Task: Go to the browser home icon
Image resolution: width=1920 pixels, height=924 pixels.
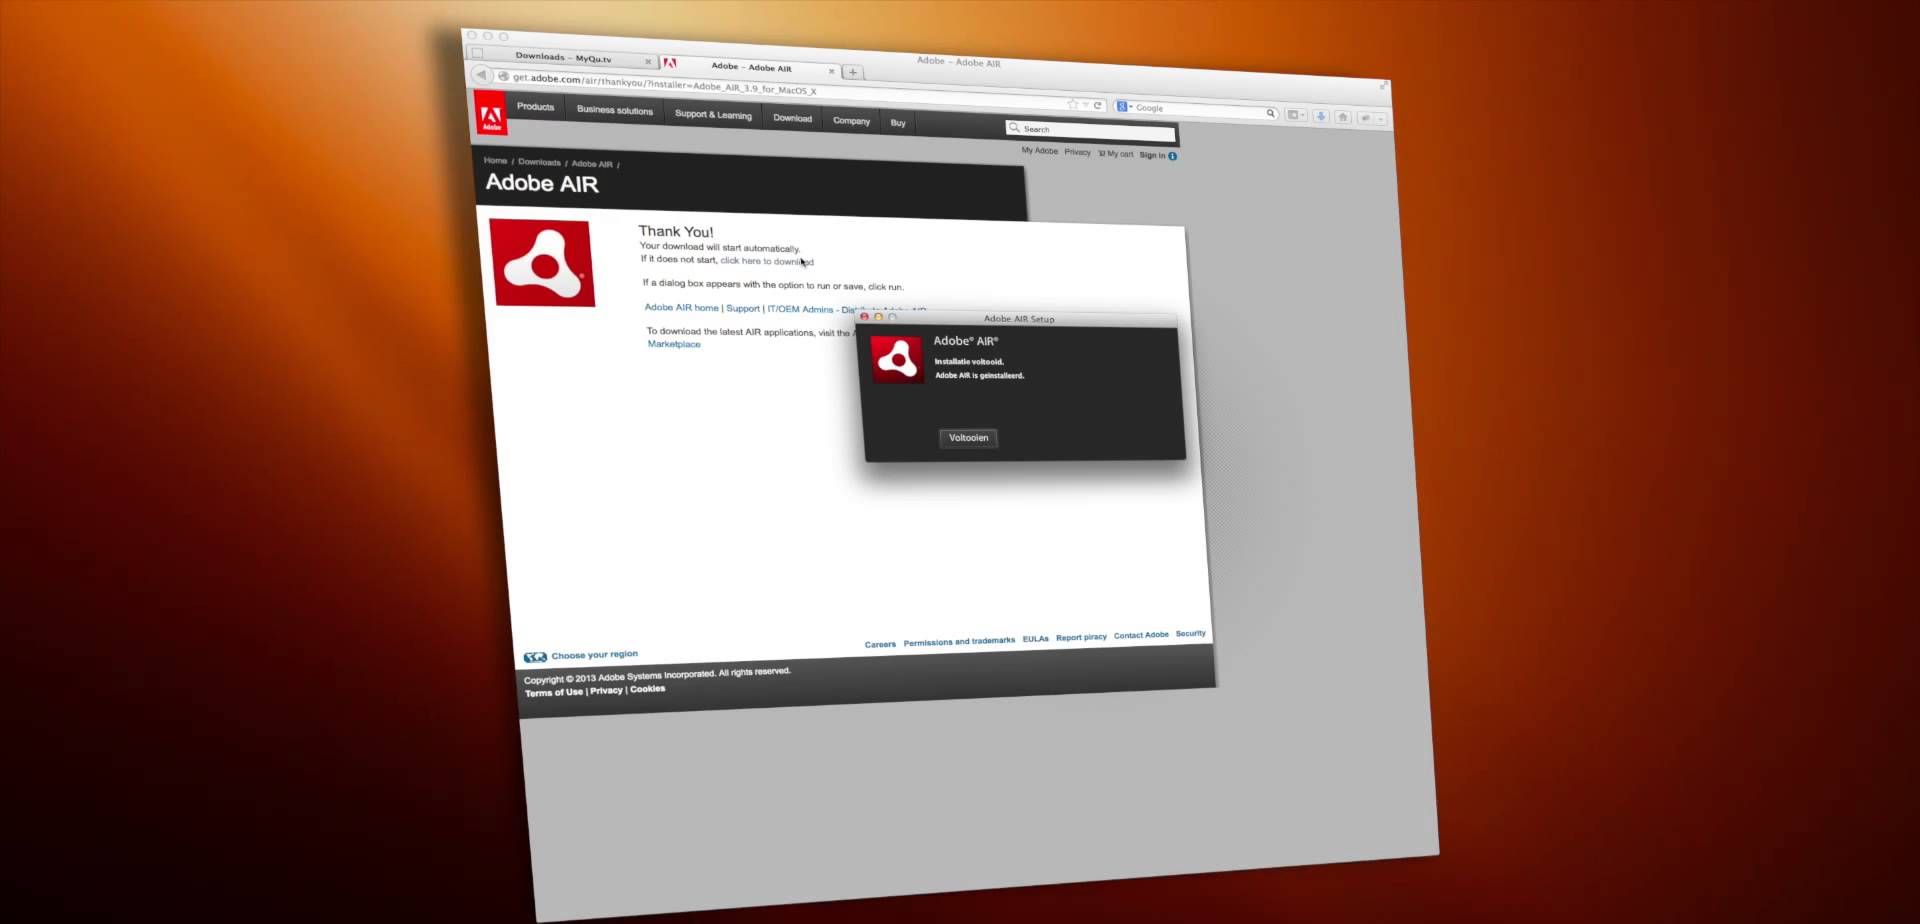Action: 1343,117
